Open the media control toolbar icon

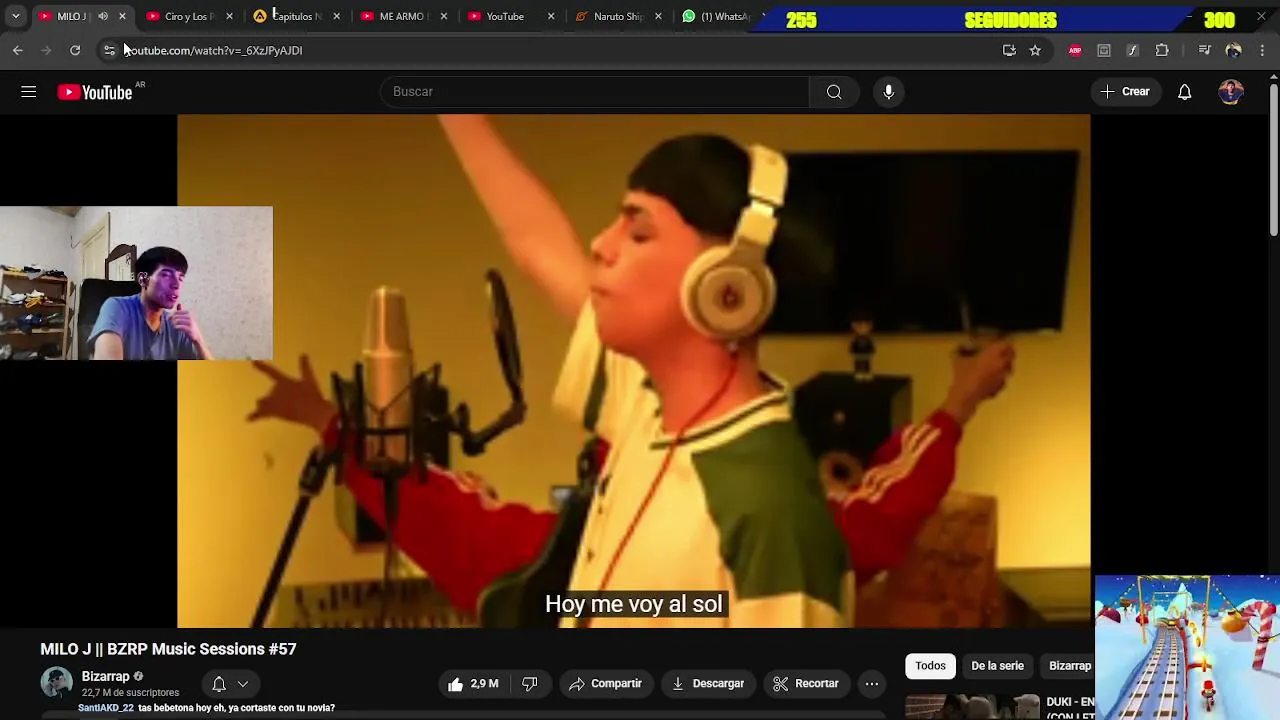click(1204, 50)
